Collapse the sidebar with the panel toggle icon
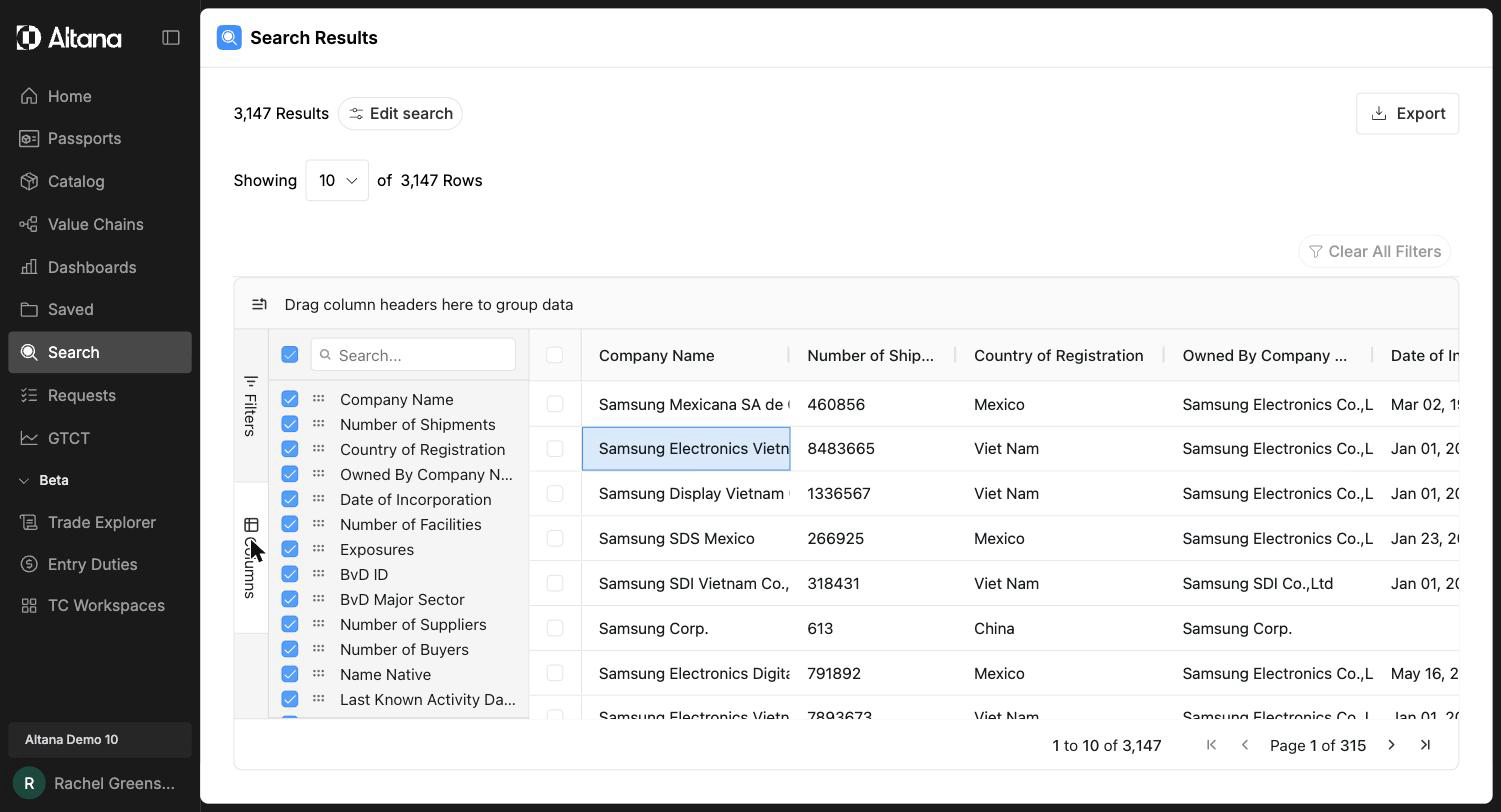The height and width of the screenshot is (812, 1501). [x=171, y=38]
